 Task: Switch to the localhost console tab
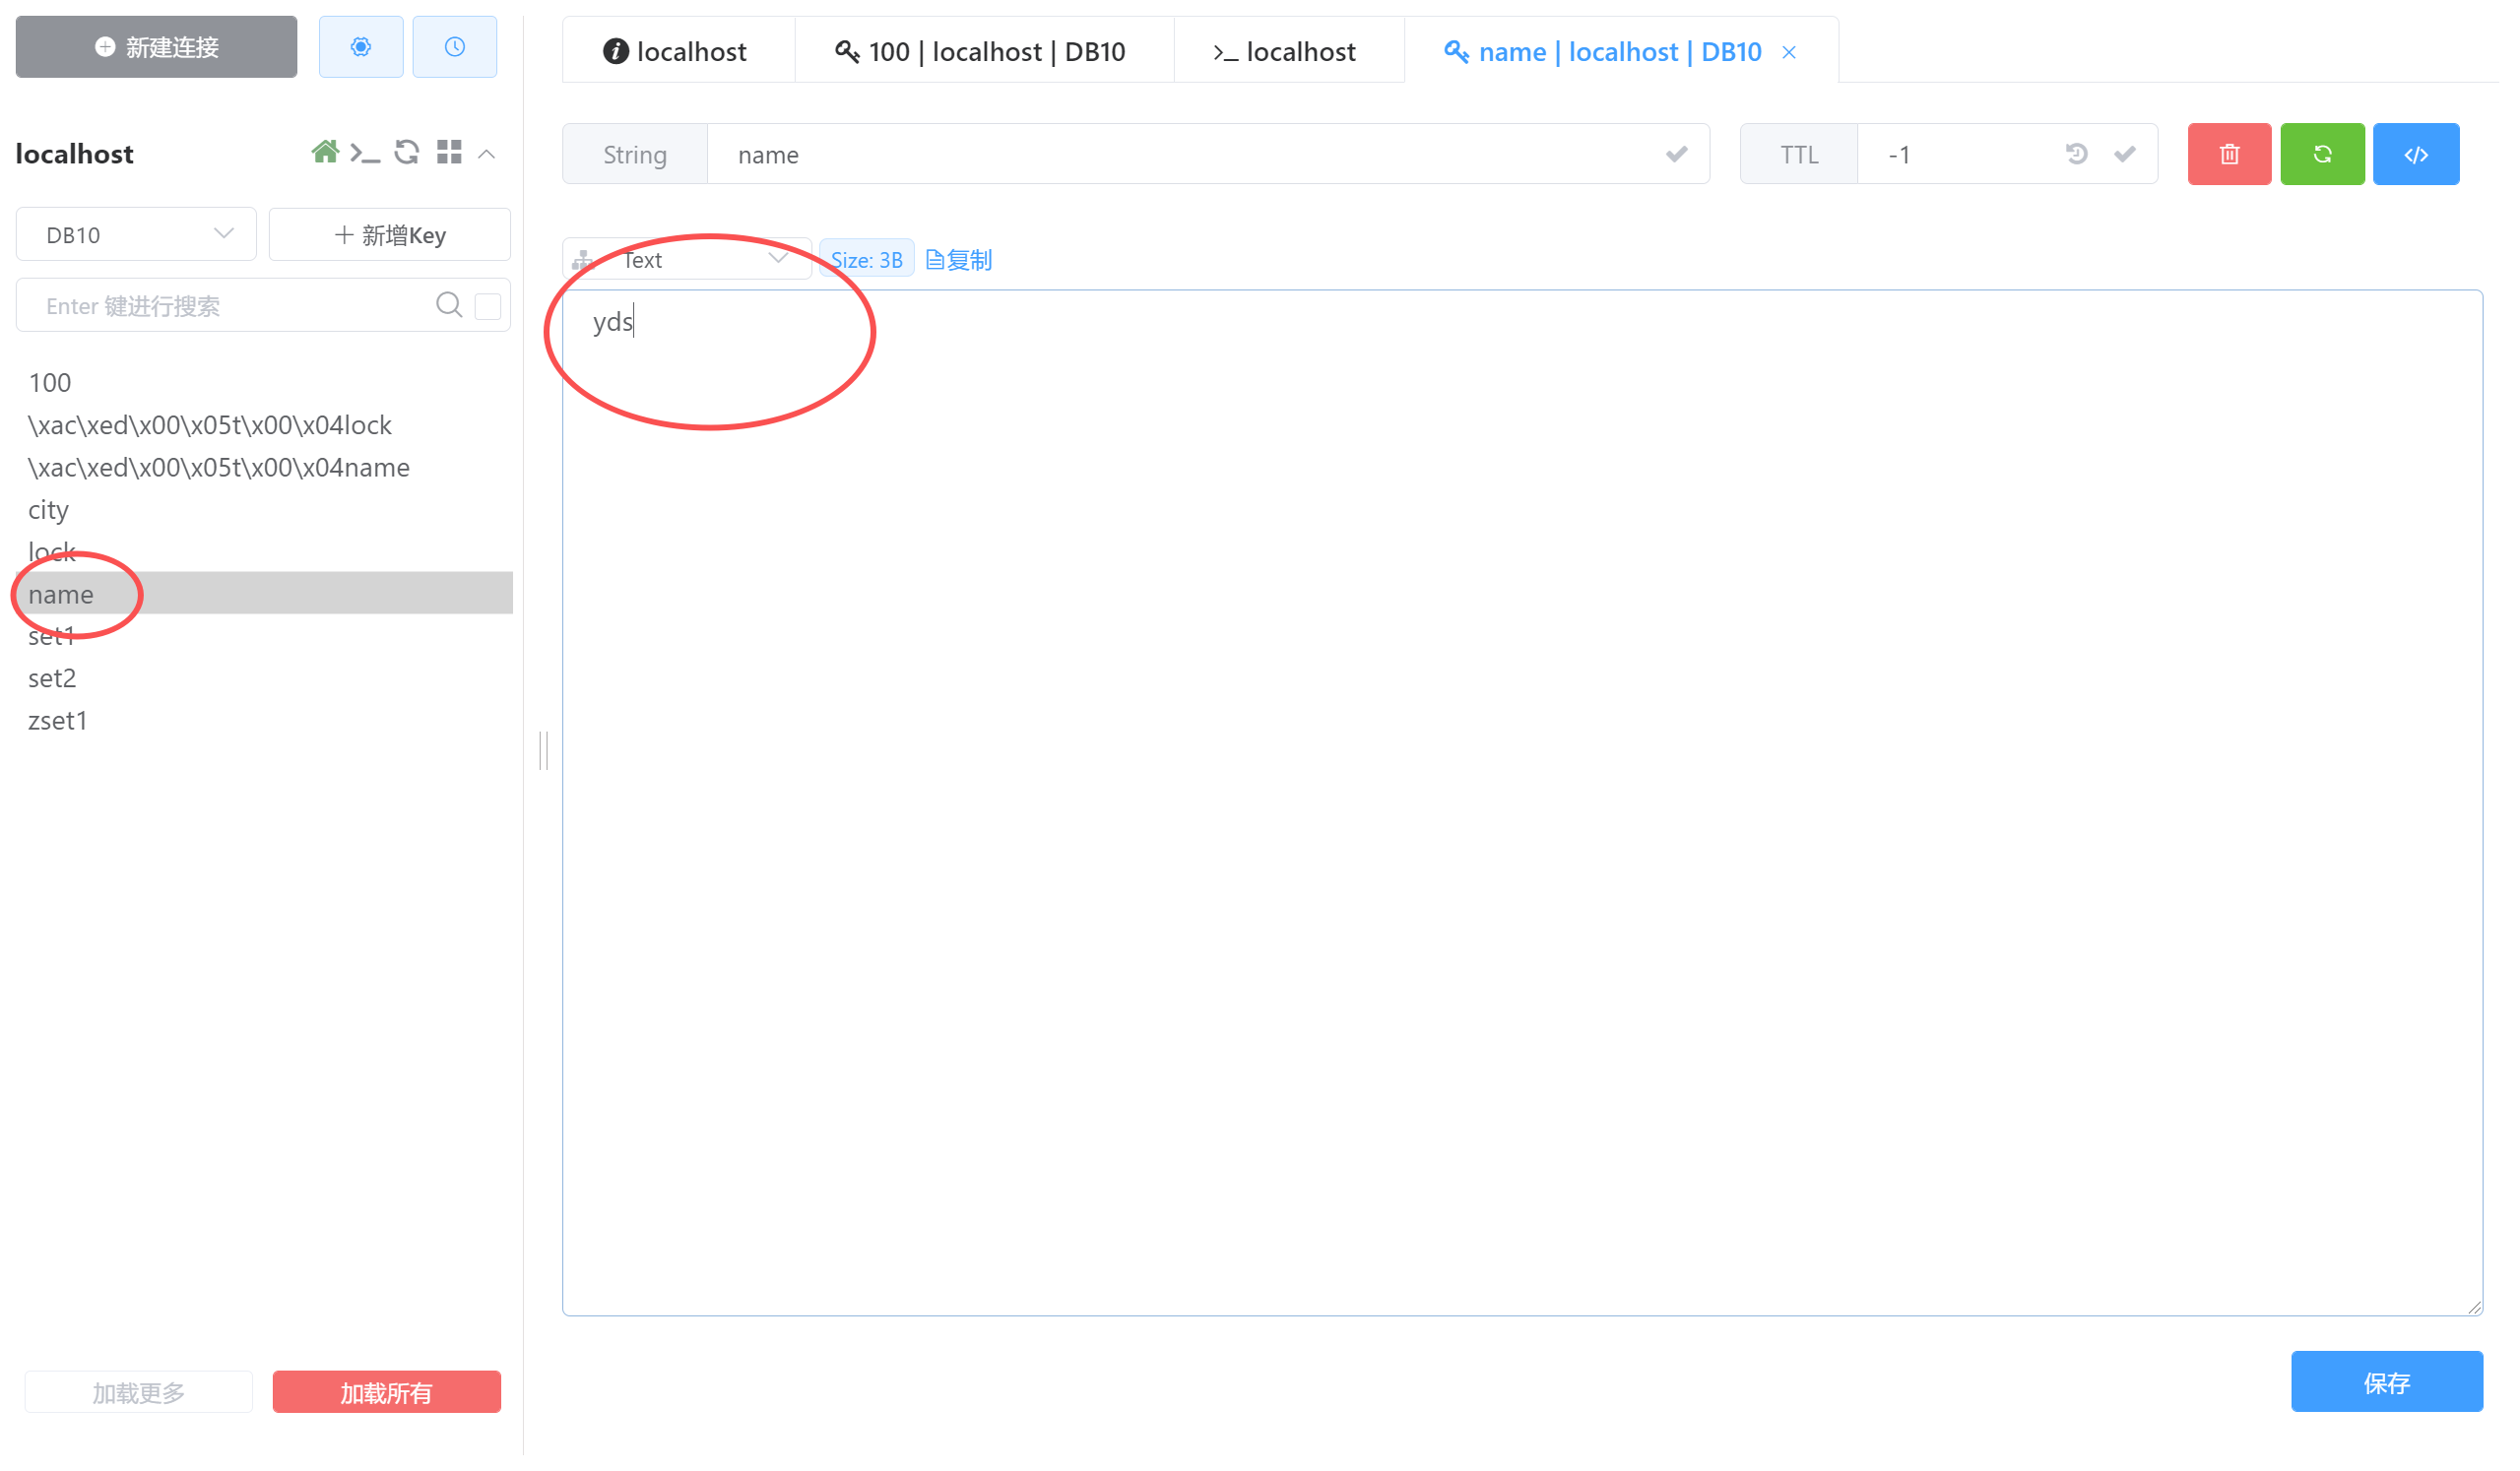[1287, 51]
